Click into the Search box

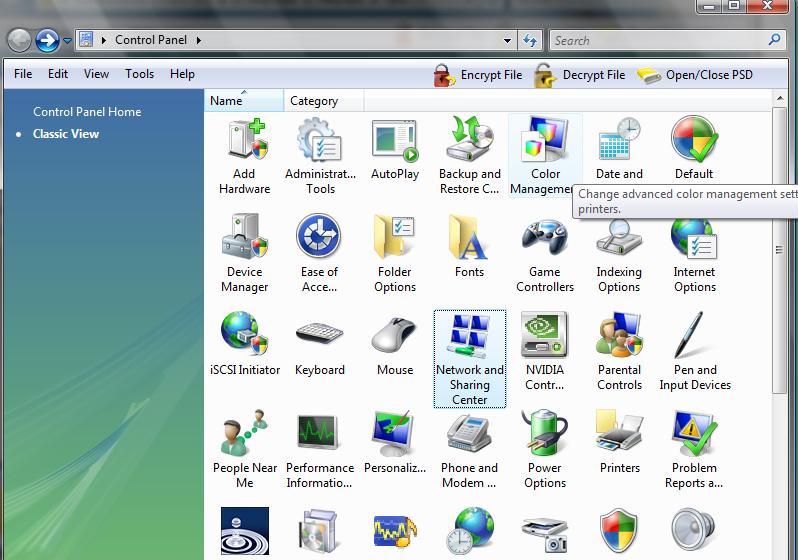[659, 41]
